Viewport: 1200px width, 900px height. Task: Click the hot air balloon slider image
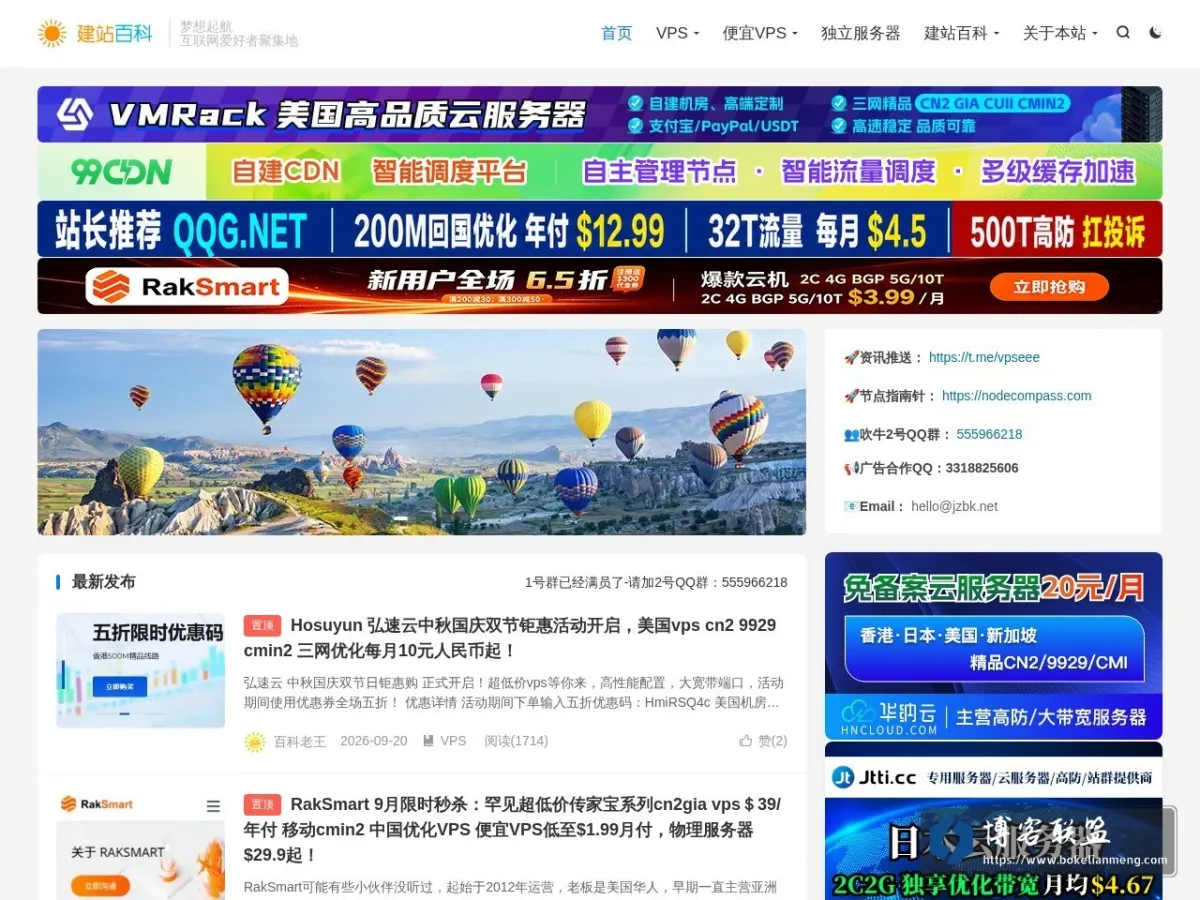pyautogui.click(x=422, y=432)
